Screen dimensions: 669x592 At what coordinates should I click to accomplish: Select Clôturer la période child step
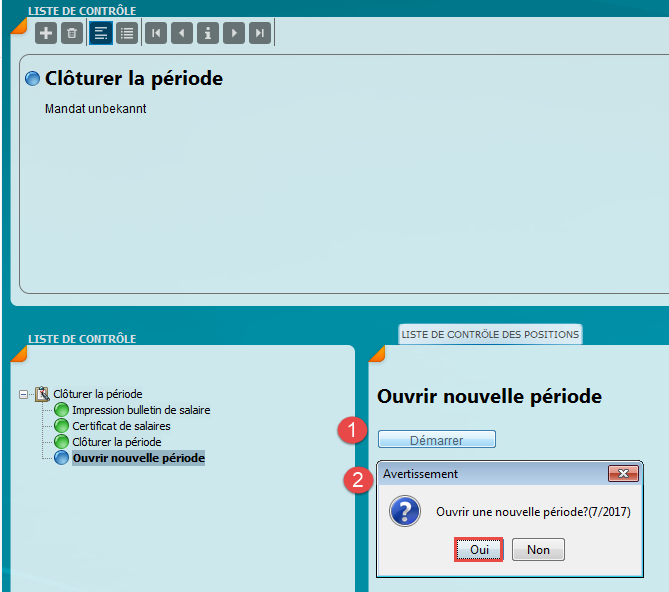116,442
